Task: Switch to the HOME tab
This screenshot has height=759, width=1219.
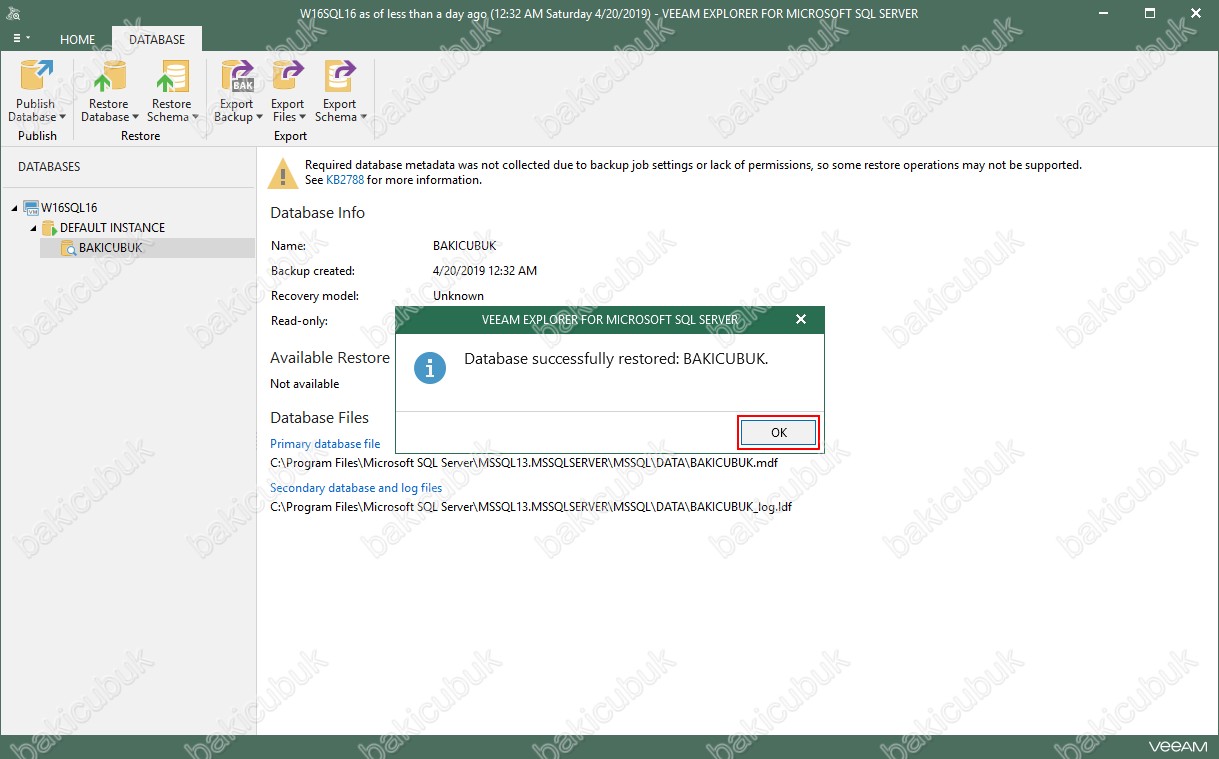Action: 78,40
